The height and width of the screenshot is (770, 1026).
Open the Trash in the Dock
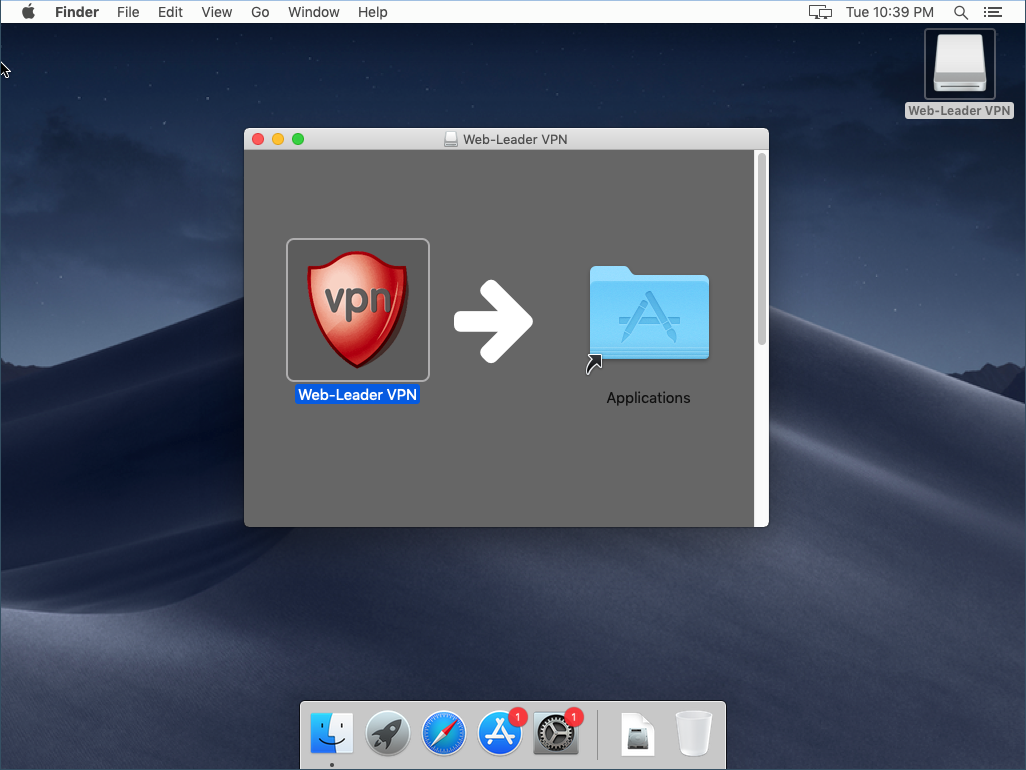[694, 733]
